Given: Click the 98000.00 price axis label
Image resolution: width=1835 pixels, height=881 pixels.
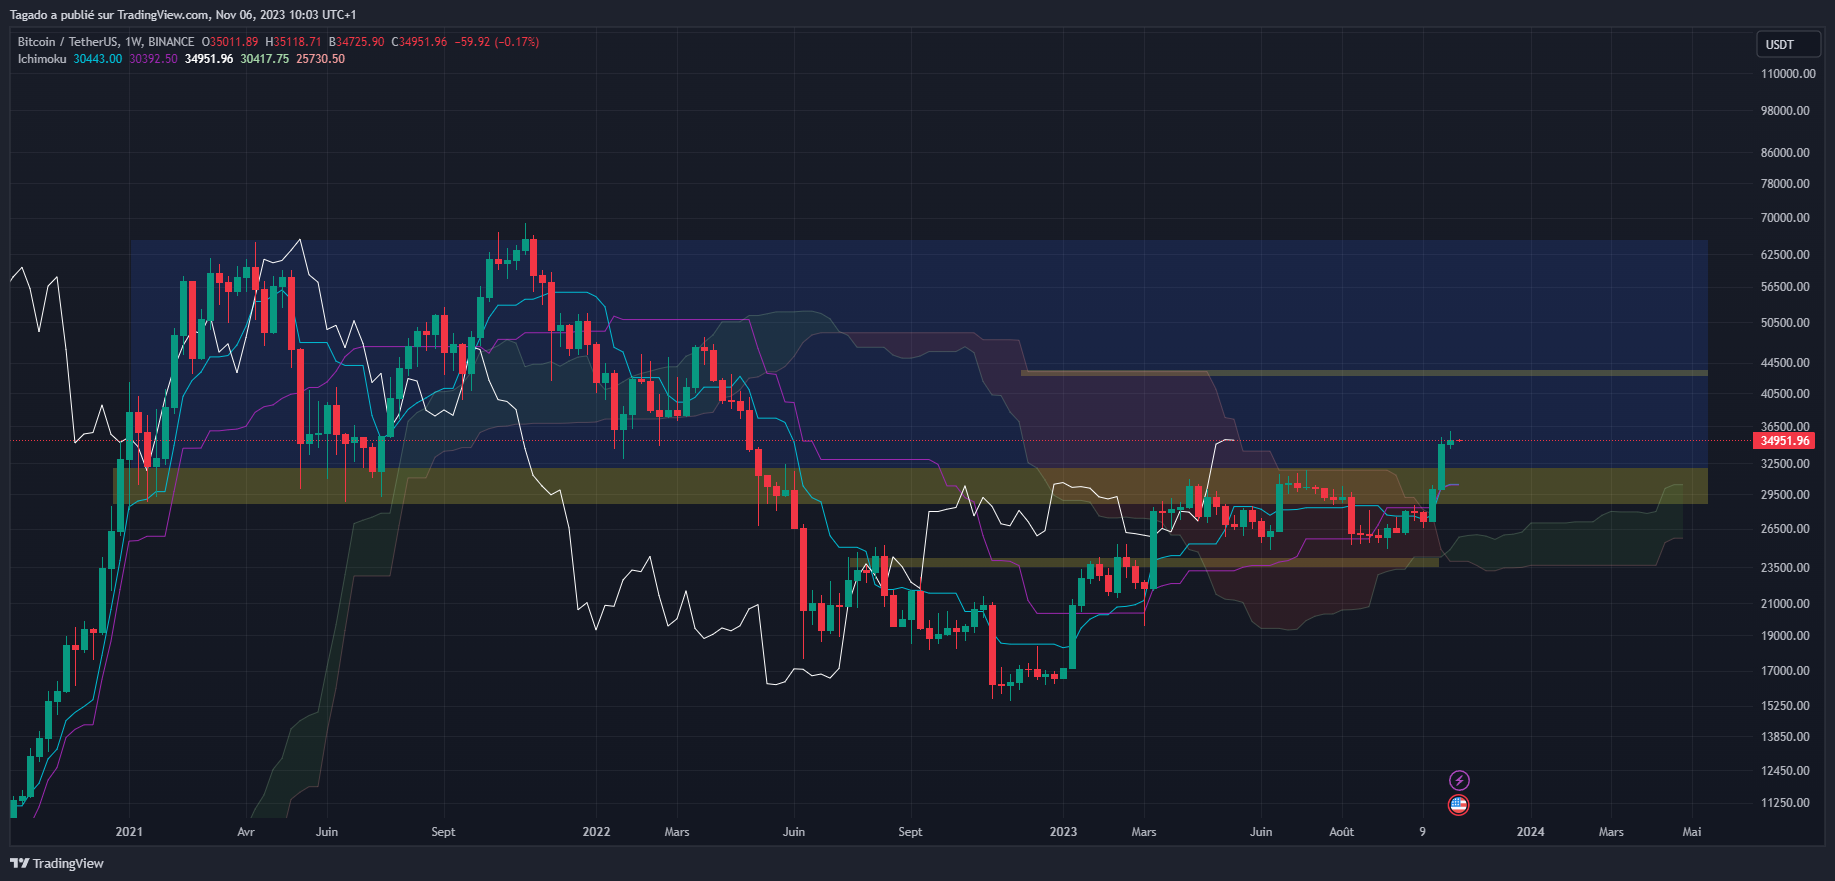Looking at the screenshot, I should [x=1785, y=111].
